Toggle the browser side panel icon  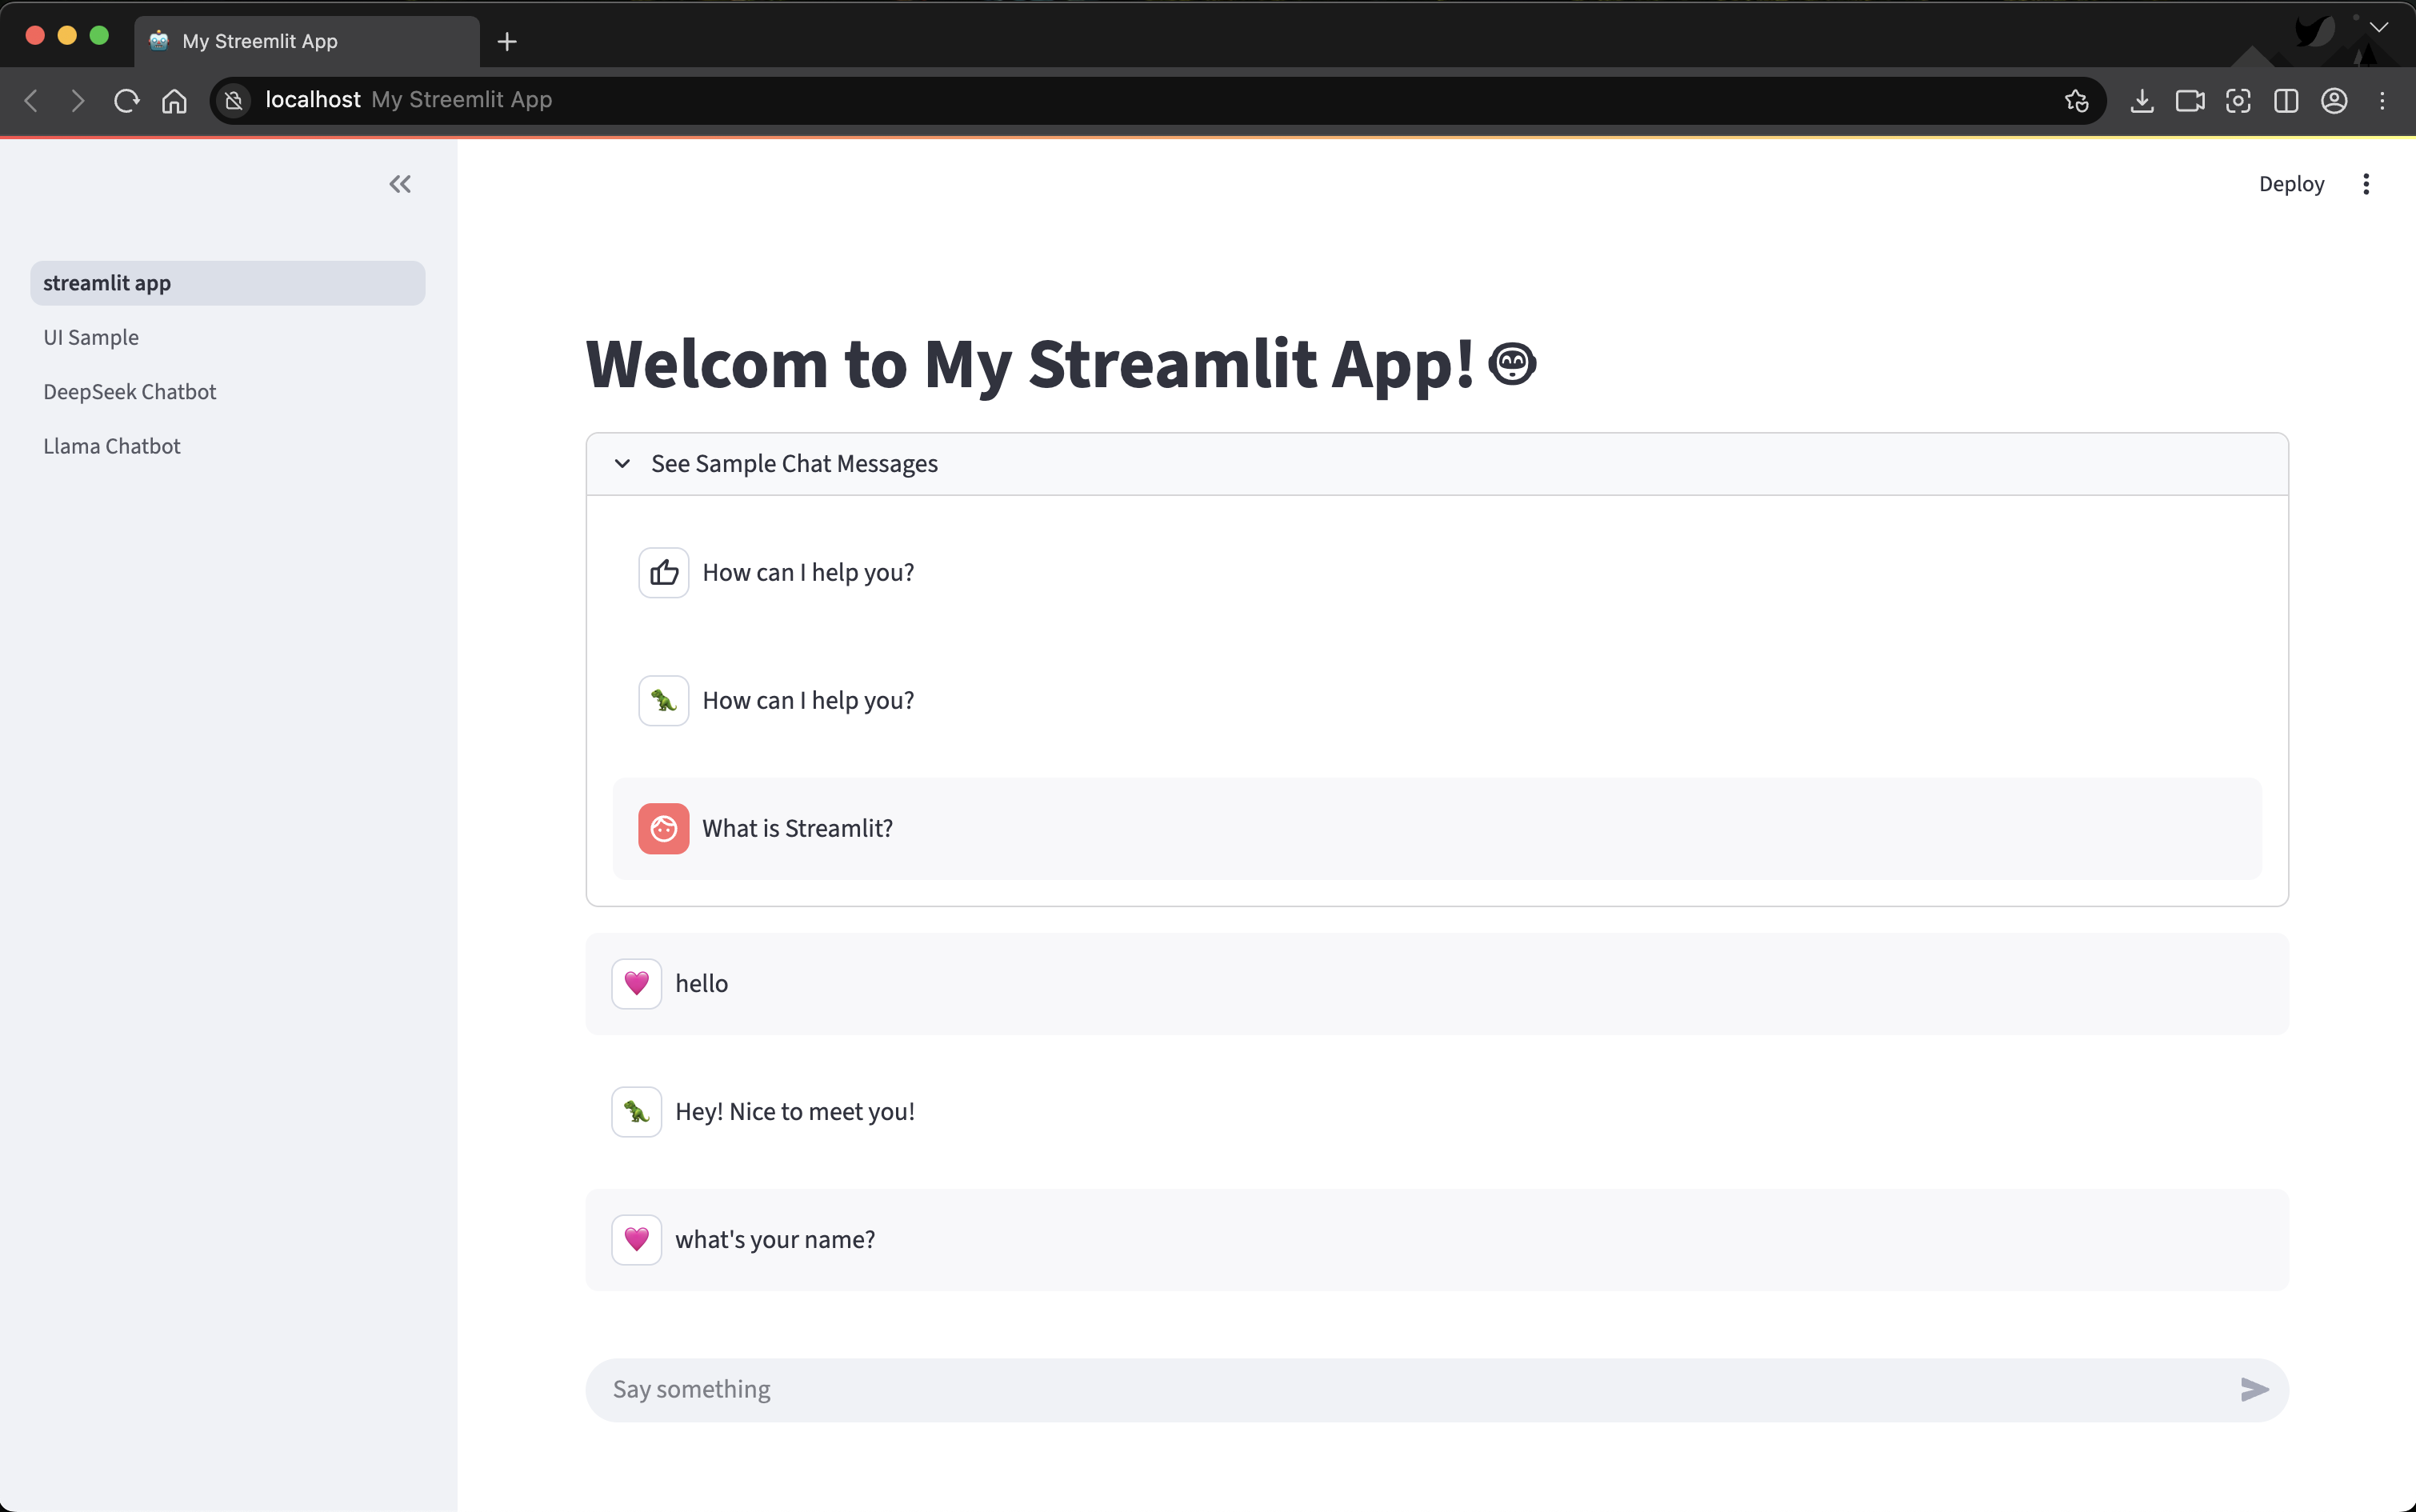(x=2286, y=101)
